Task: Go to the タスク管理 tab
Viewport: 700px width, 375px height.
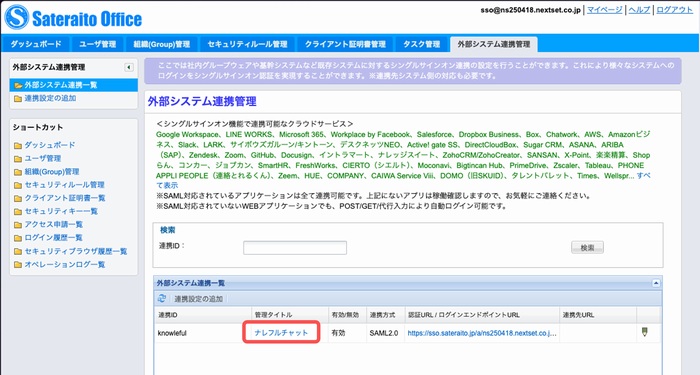Action: coord(421,44)
